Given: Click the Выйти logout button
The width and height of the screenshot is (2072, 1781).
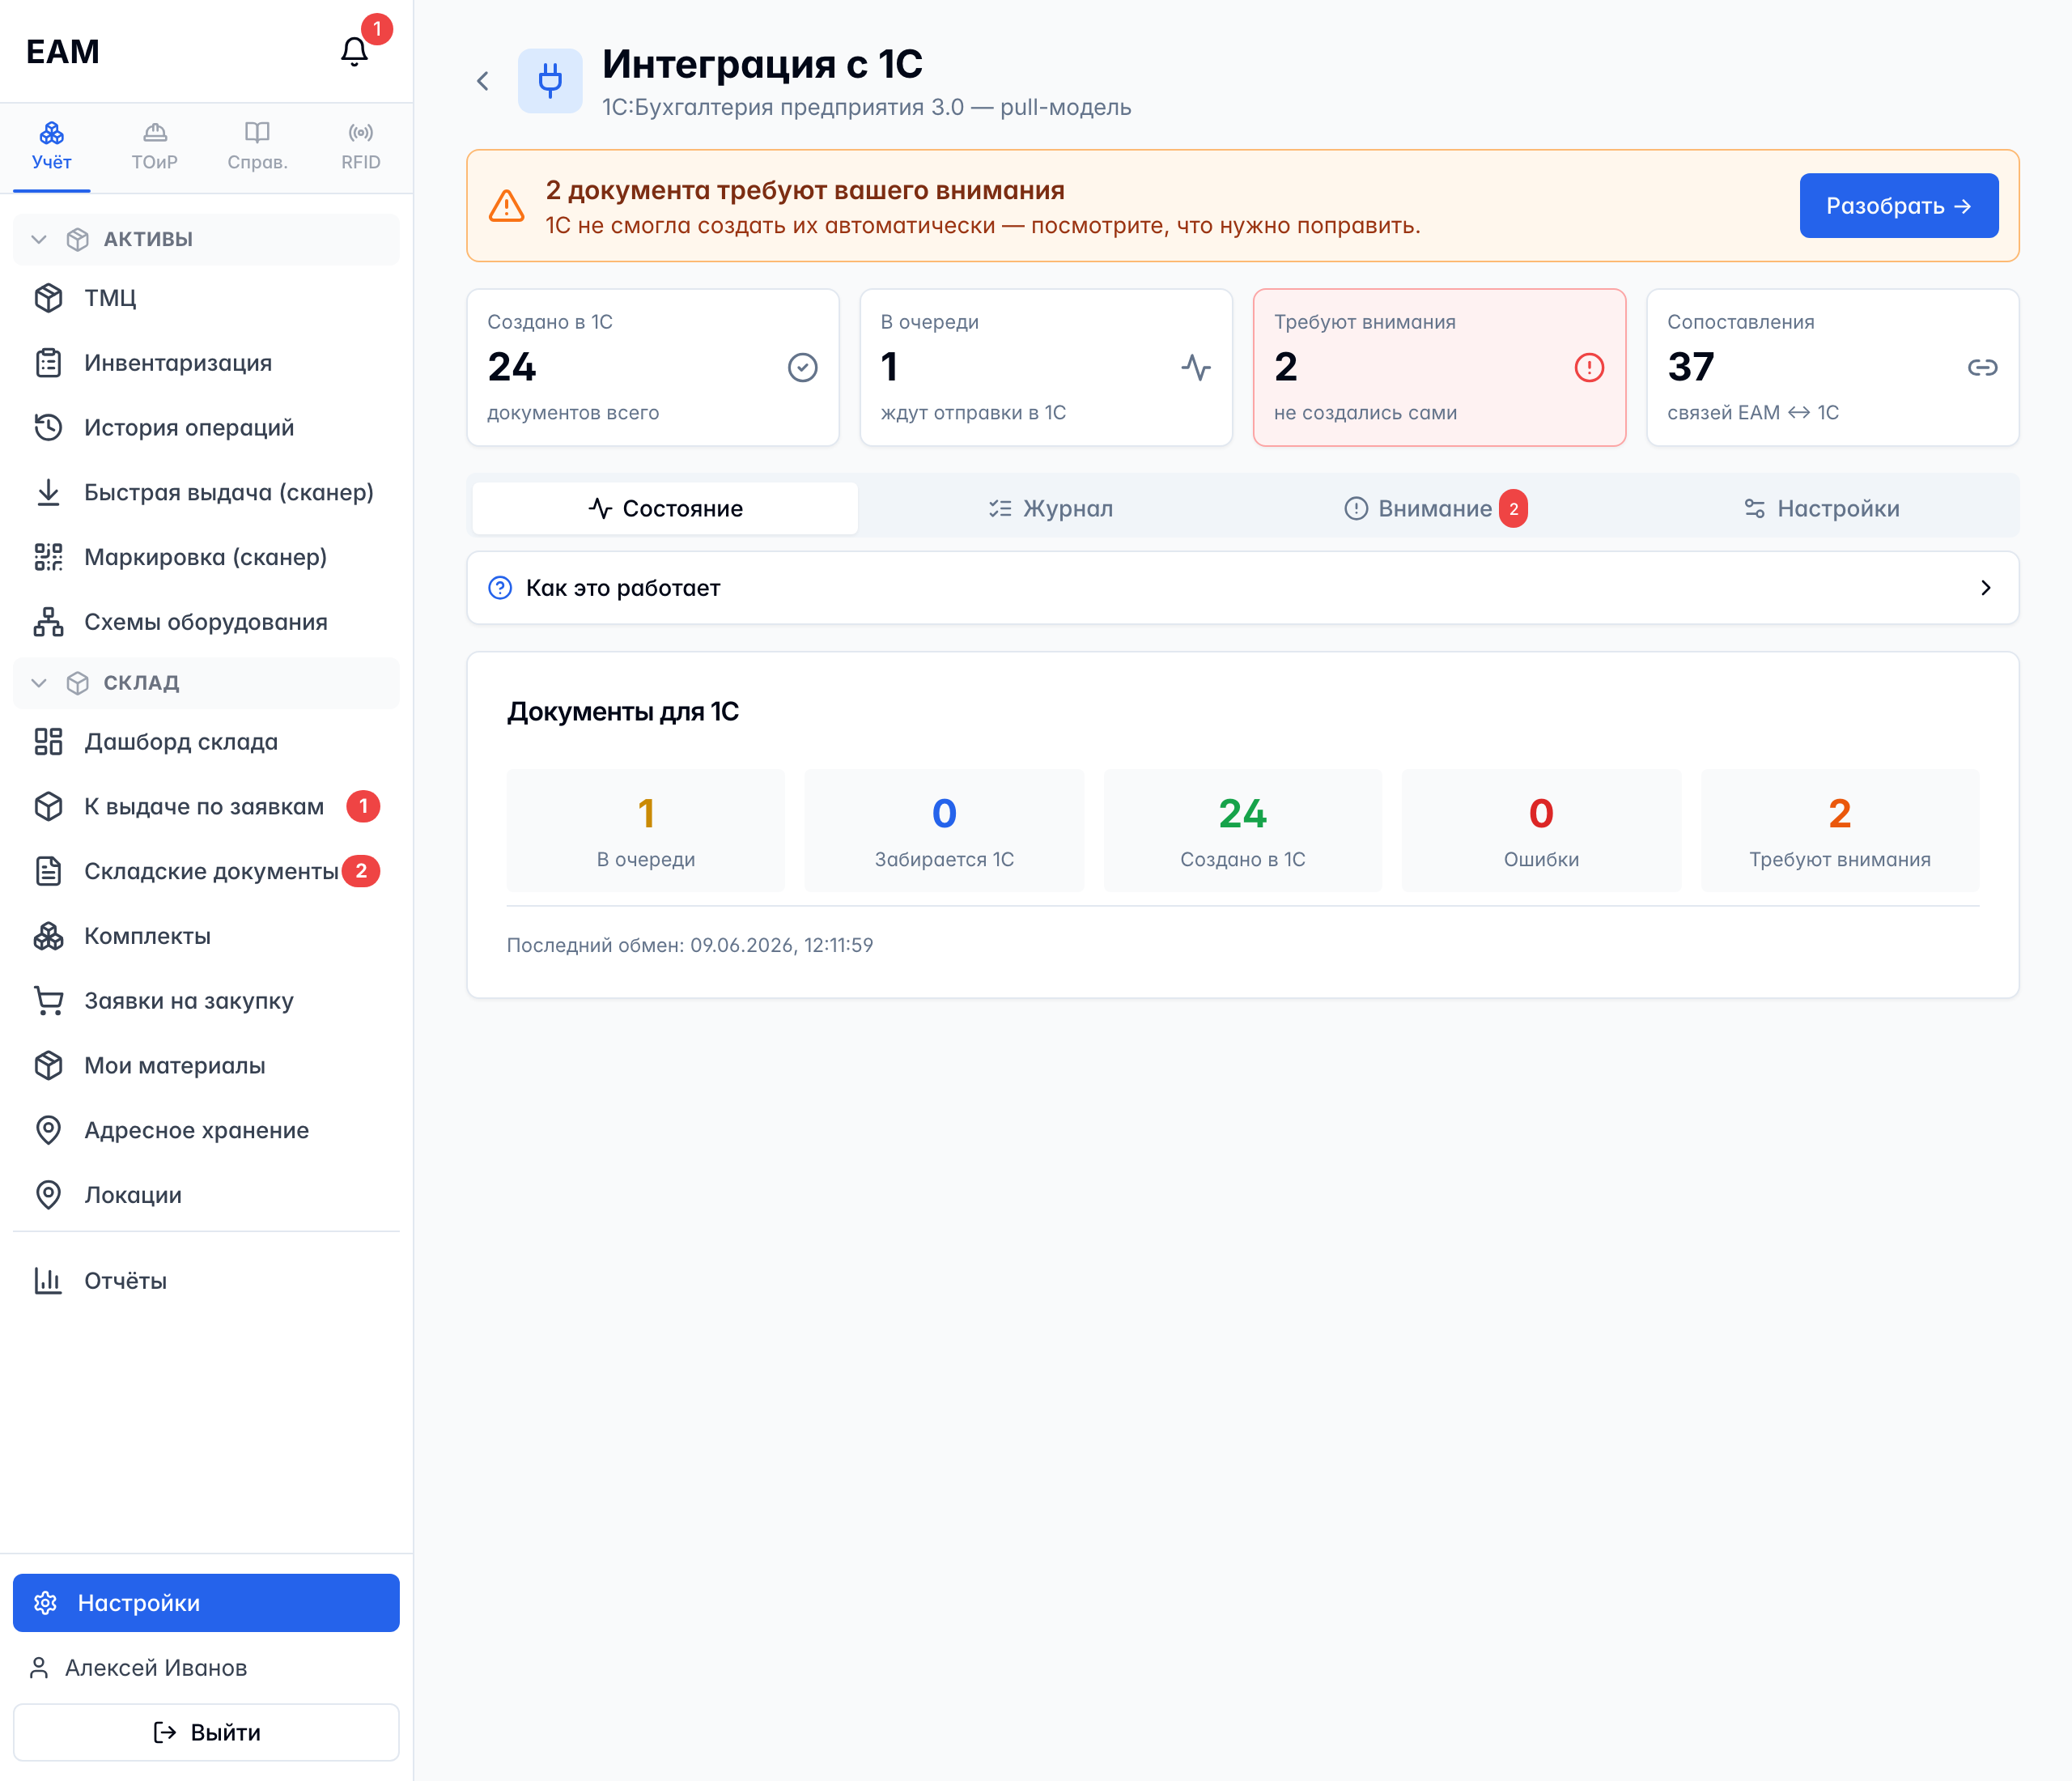Looking at the screenshot, I should (x=206, y=1733).
